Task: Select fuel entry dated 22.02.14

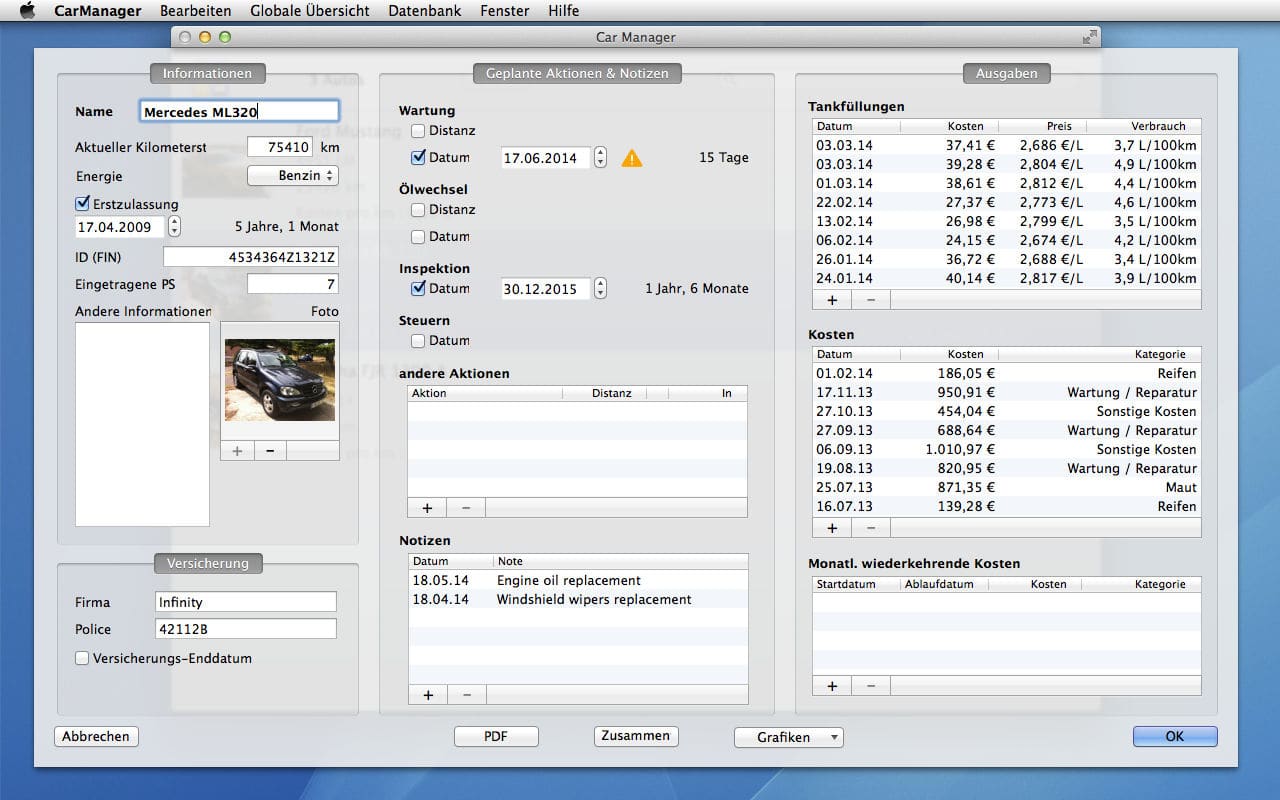Action: pyautogui.click(x=1007, y=202)
